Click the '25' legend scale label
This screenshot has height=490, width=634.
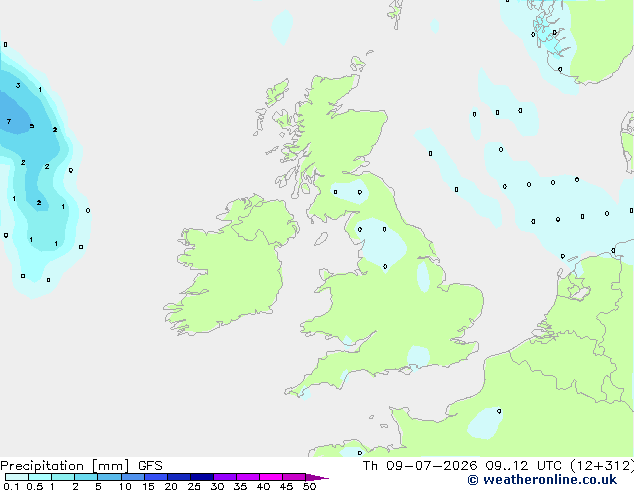(194, 486)
